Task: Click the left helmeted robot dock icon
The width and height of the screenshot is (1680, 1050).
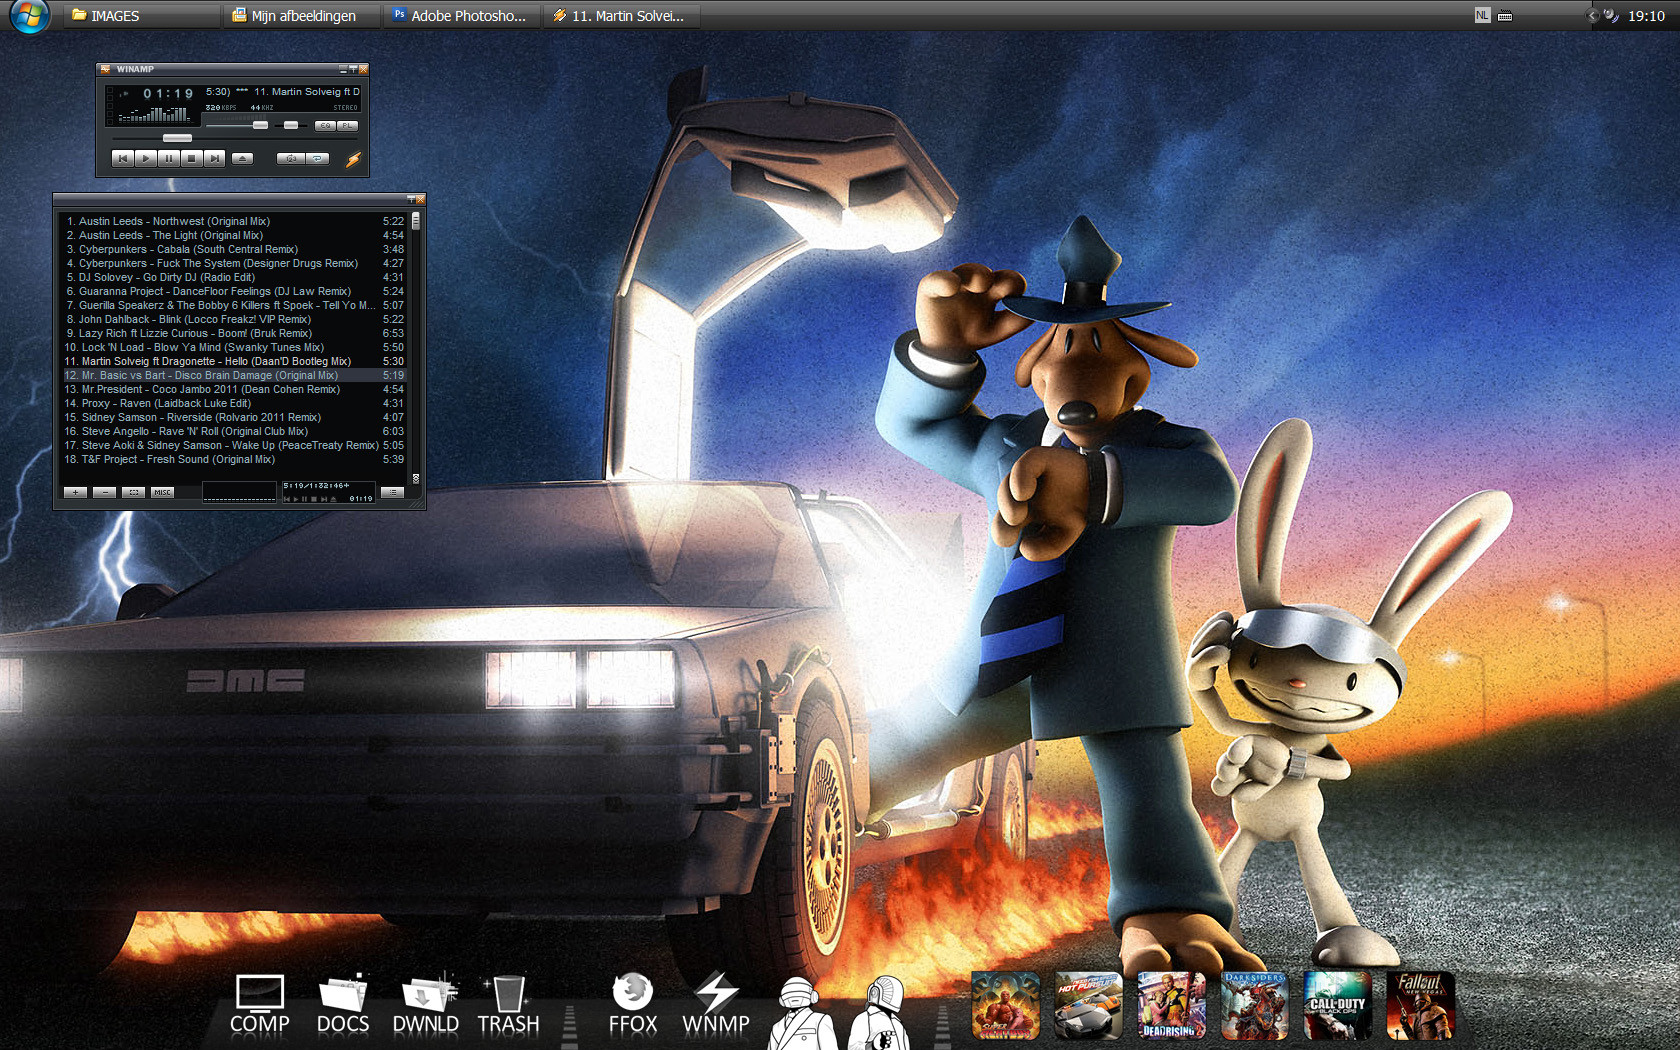Action: (802, 1012)
